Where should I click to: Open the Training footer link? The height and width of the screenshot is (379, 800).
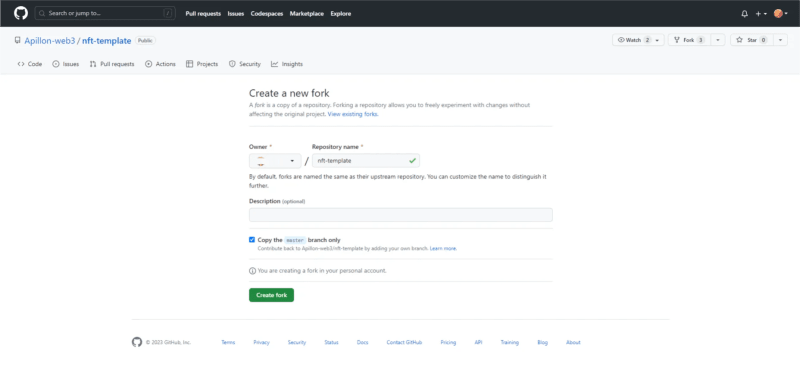click(x=510, y=343)
